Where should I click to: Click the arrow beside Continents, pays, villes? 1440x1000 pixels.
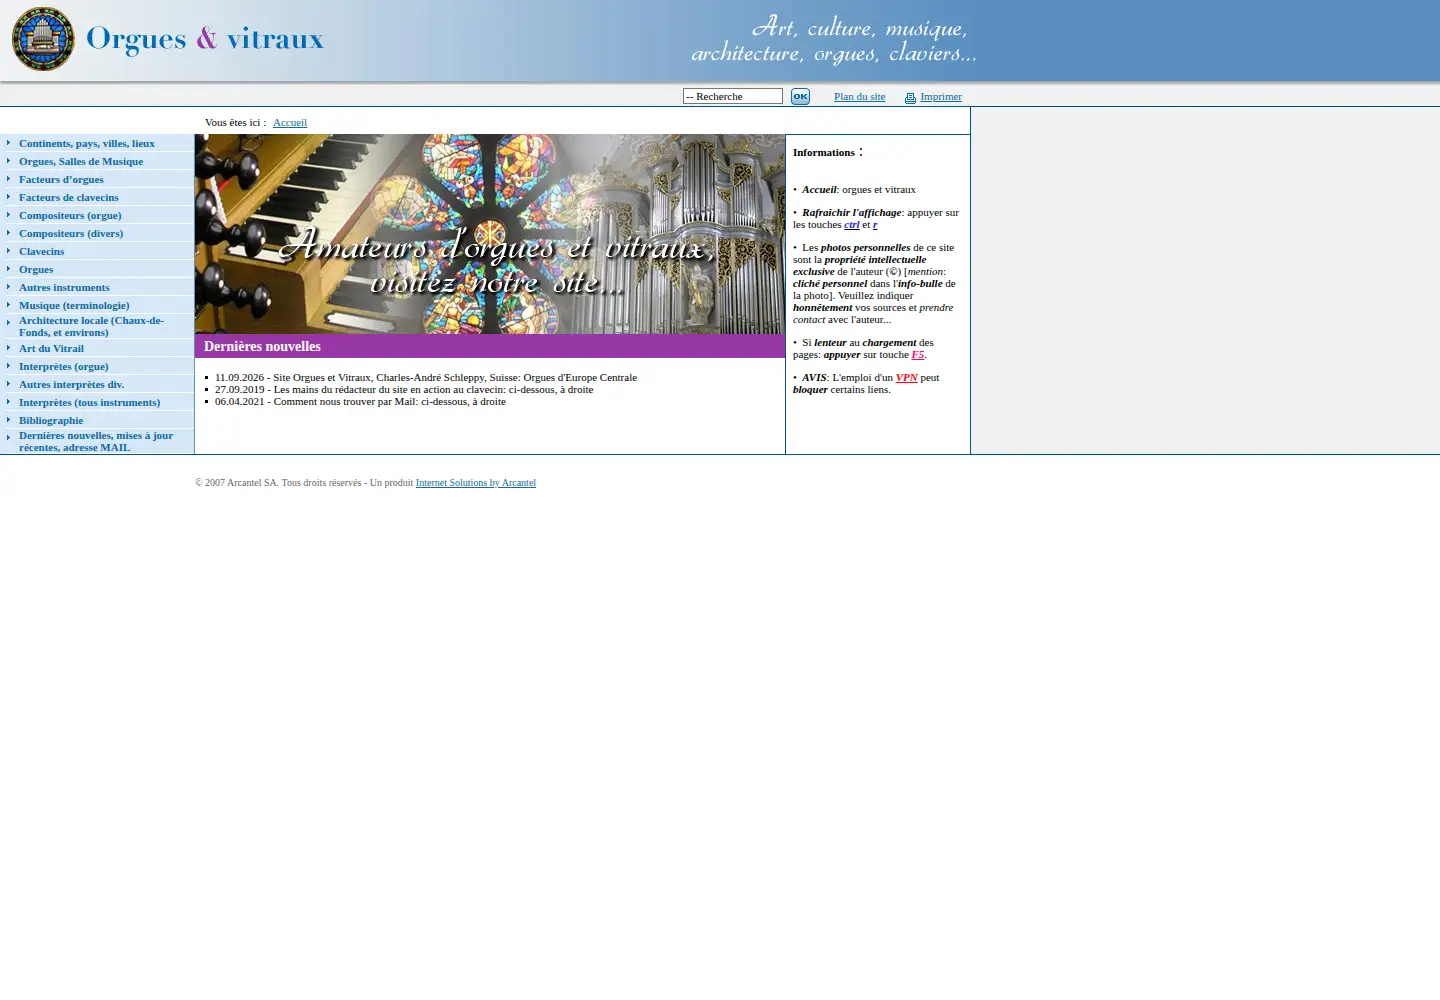pos(8,143)
